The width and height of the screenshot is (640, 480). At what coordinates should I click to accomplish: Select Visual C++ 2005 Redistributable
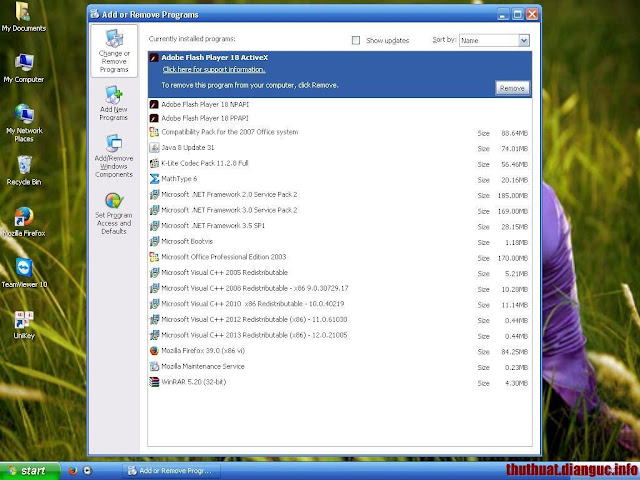(x=340, y=273)
